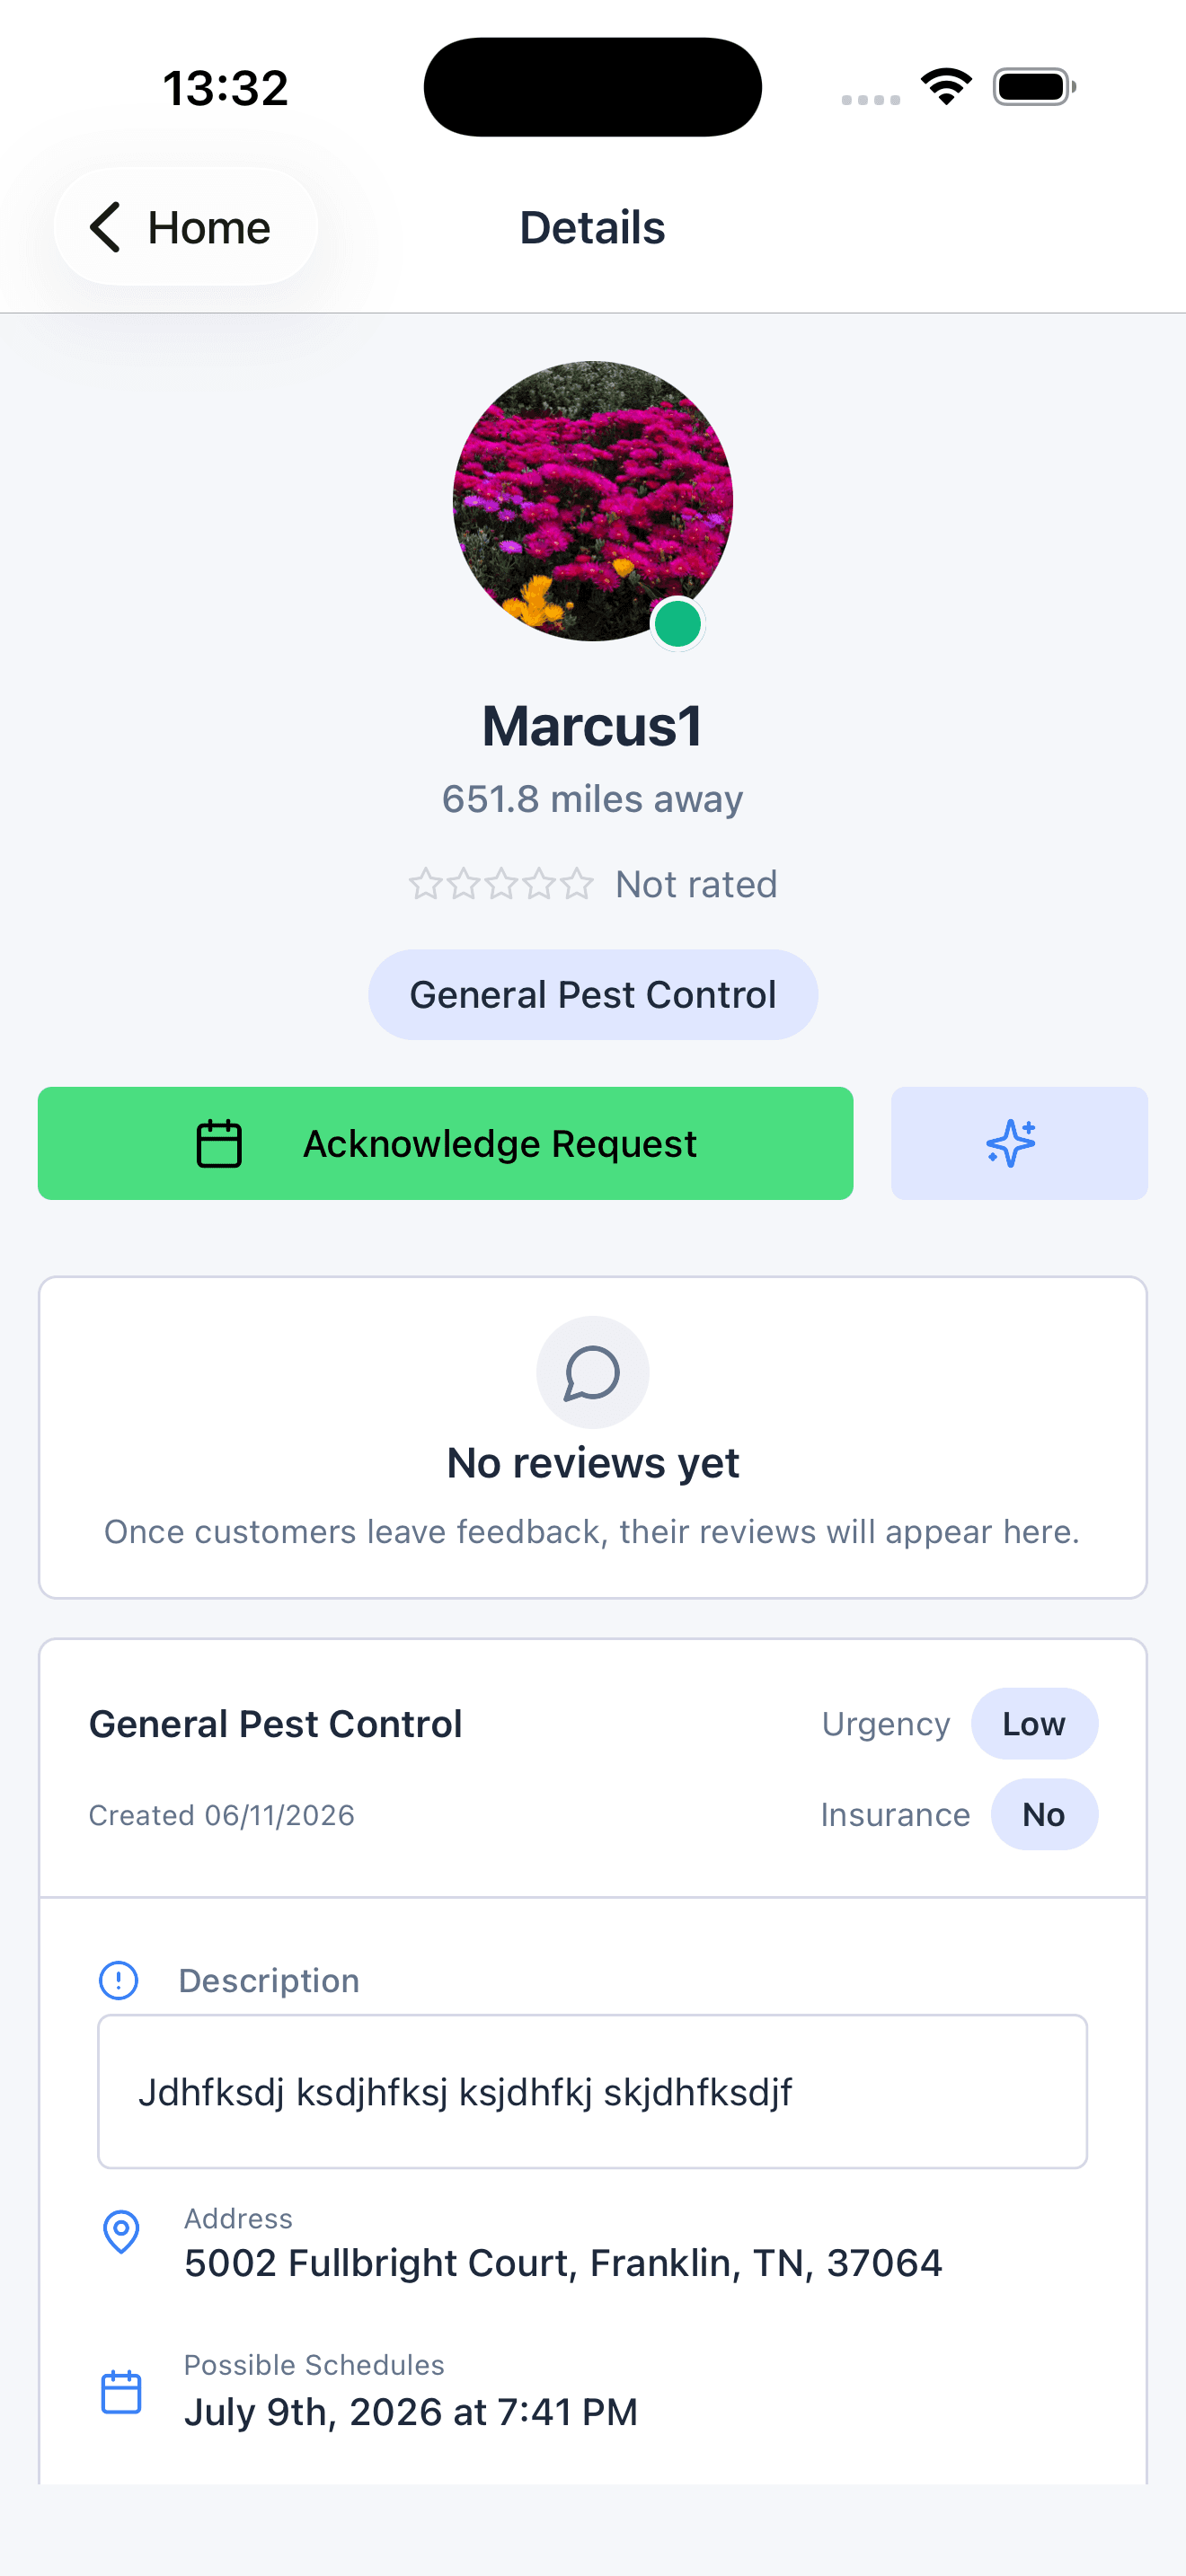Viewport: 1186px width, 2576px height.
Task: Select the July 9th, 2026 schedule
Action: pyautogui.click(x=411, y=2412)
